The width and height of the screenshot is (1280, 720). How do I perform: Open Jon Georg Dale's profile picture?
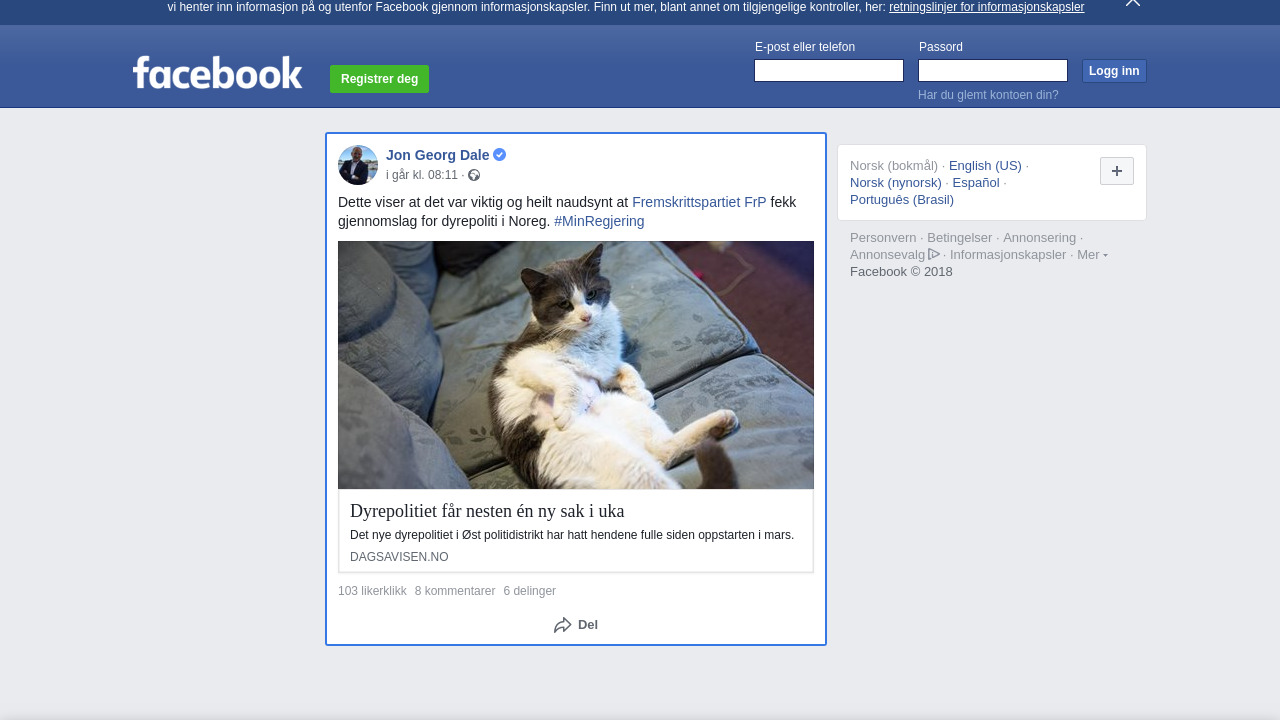coord(358,165)
